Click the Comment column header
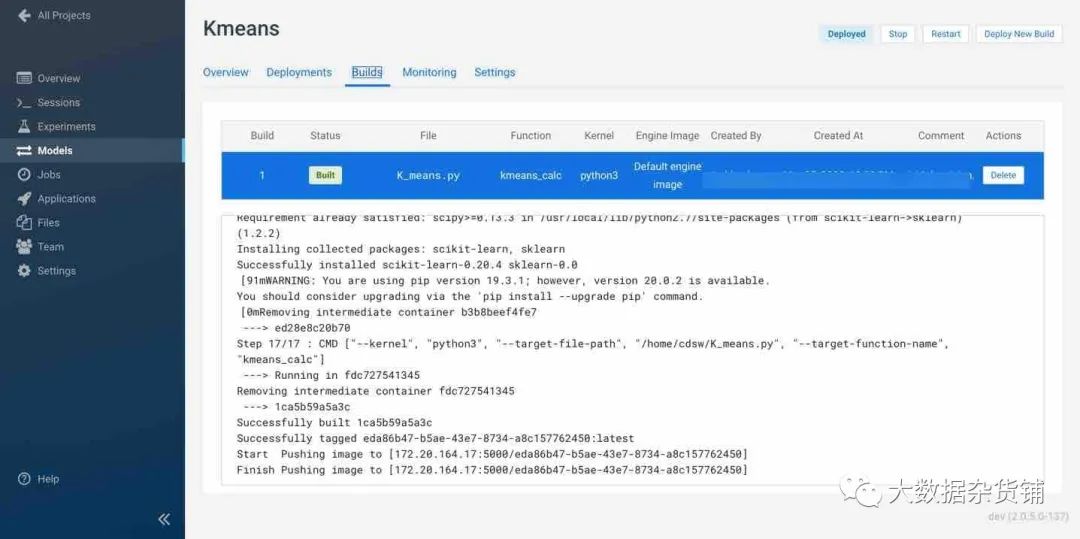This screenshot has width=1080, height=539. click(941, 136)
